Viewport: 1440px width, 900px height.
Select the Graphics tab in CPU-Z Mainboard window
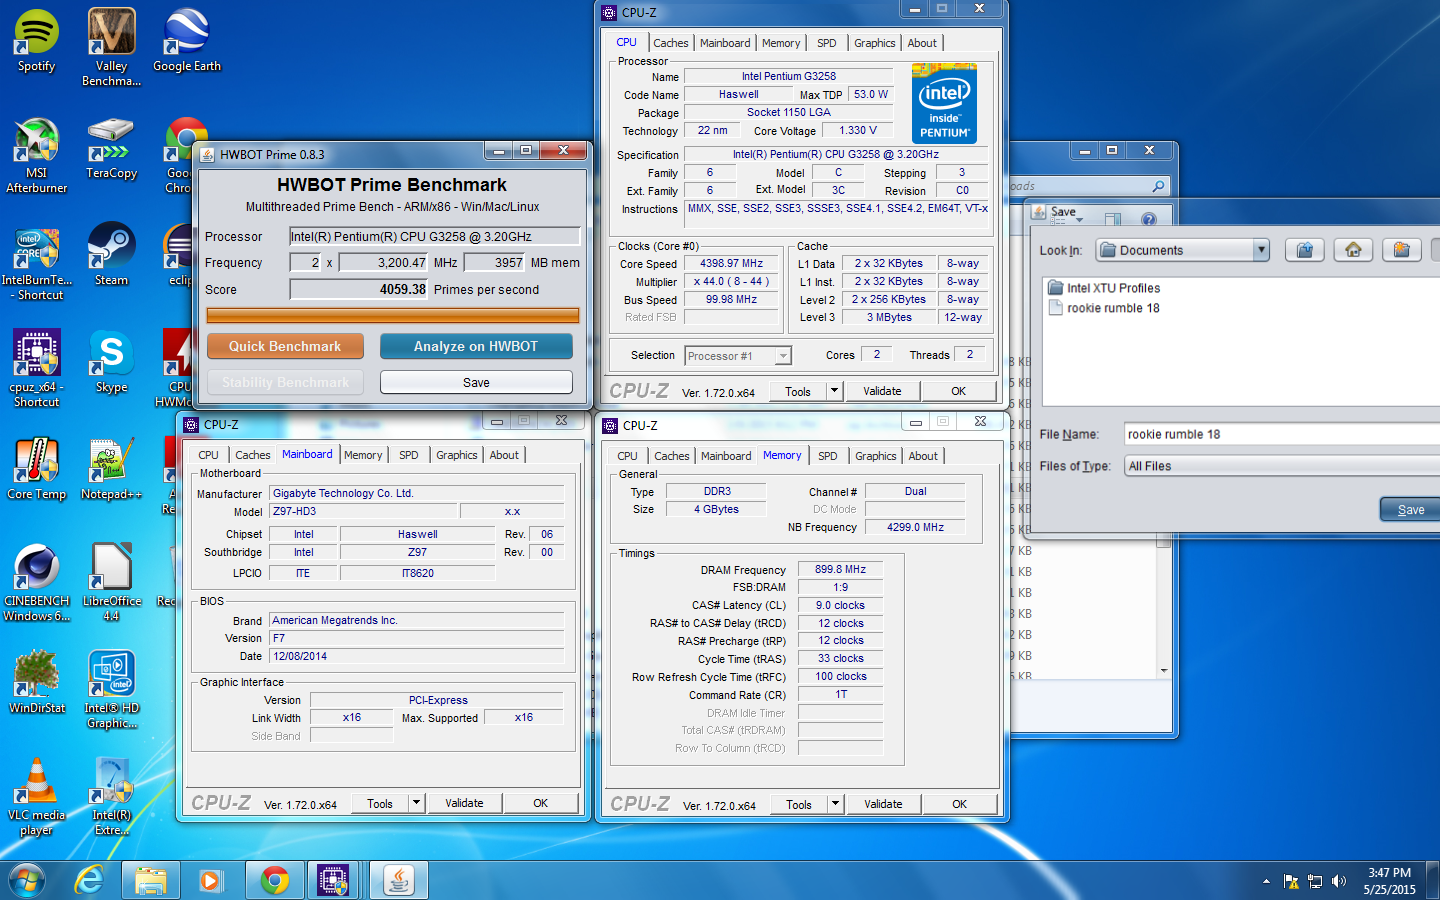[x=457, y=455]
